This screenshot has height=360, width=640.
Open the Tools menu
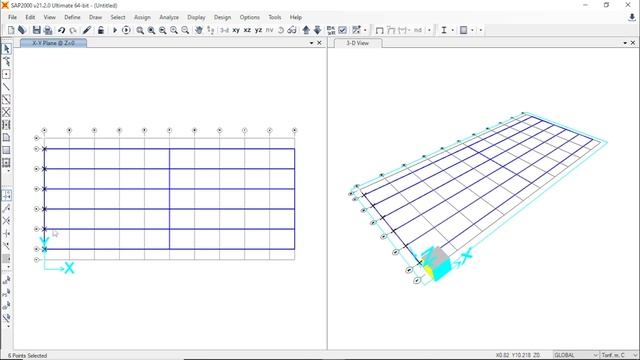coord(275,17)
